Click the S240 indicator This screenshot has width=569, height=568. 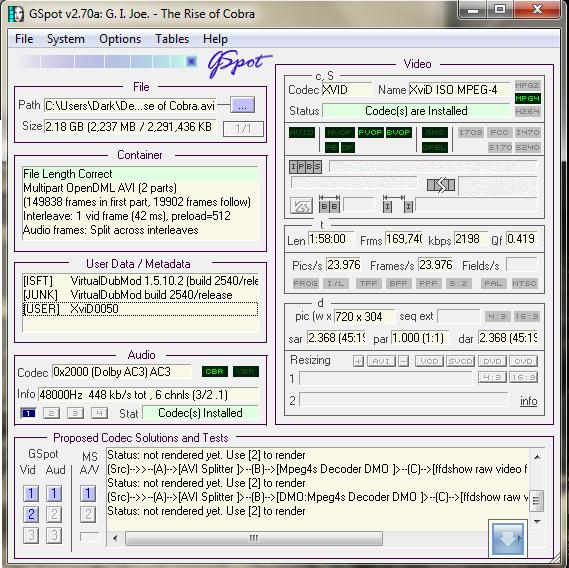pyautogui.click(x=527, y=147)
